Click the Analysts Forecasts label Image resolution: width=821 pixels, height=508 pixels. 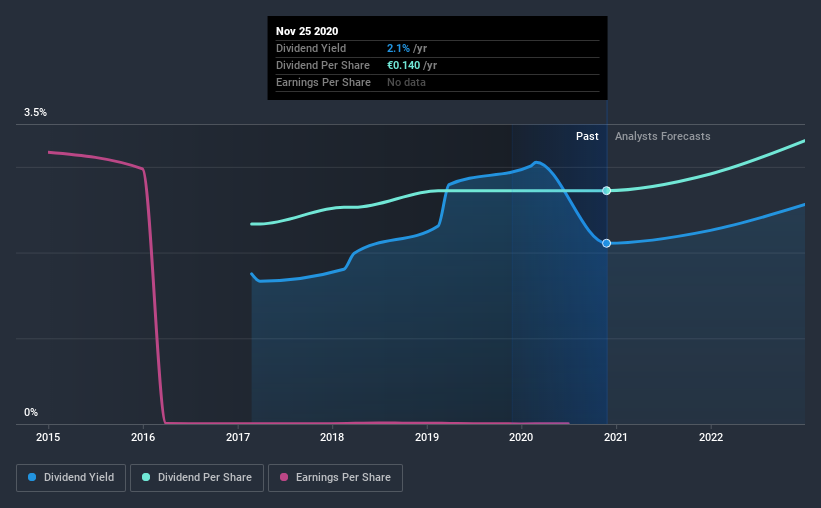click(x=662, y=136)
